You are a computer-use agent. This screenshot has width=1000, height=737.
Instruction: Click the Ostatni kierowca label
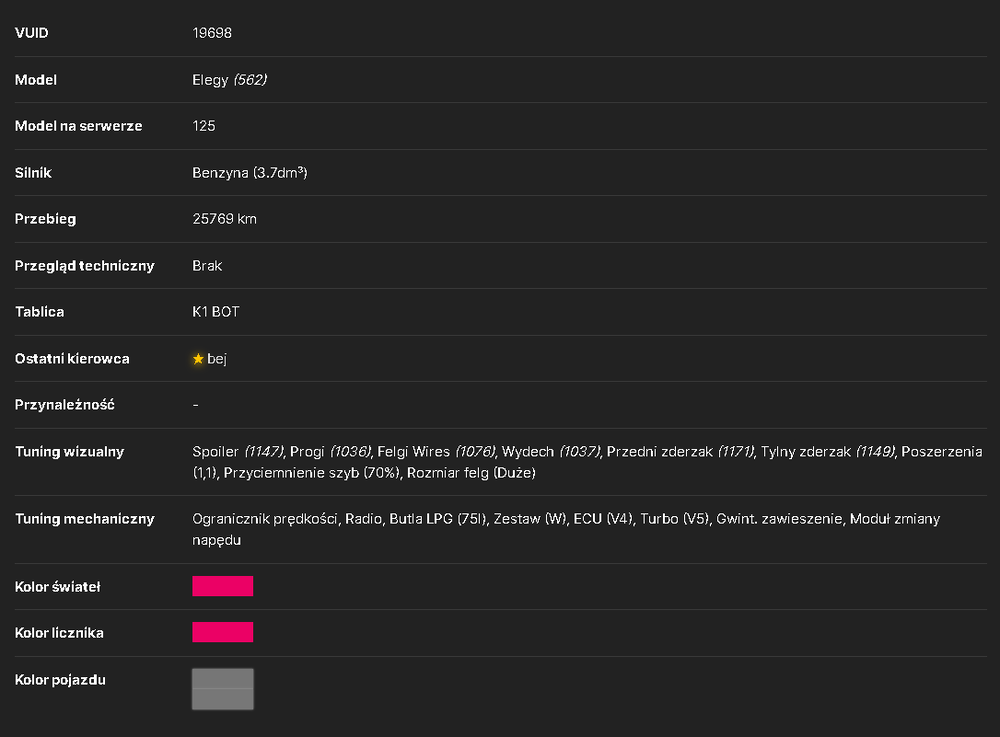click(72, 359)
